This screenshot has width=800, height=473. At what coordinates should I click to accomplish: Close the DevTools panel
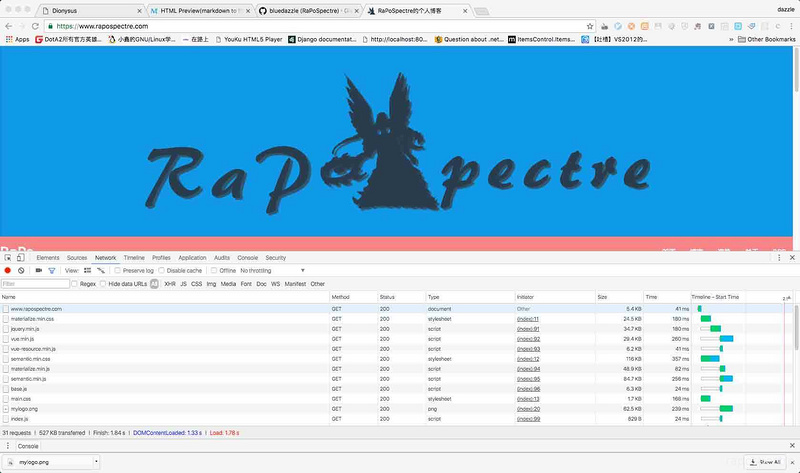[x=792, y=258]
